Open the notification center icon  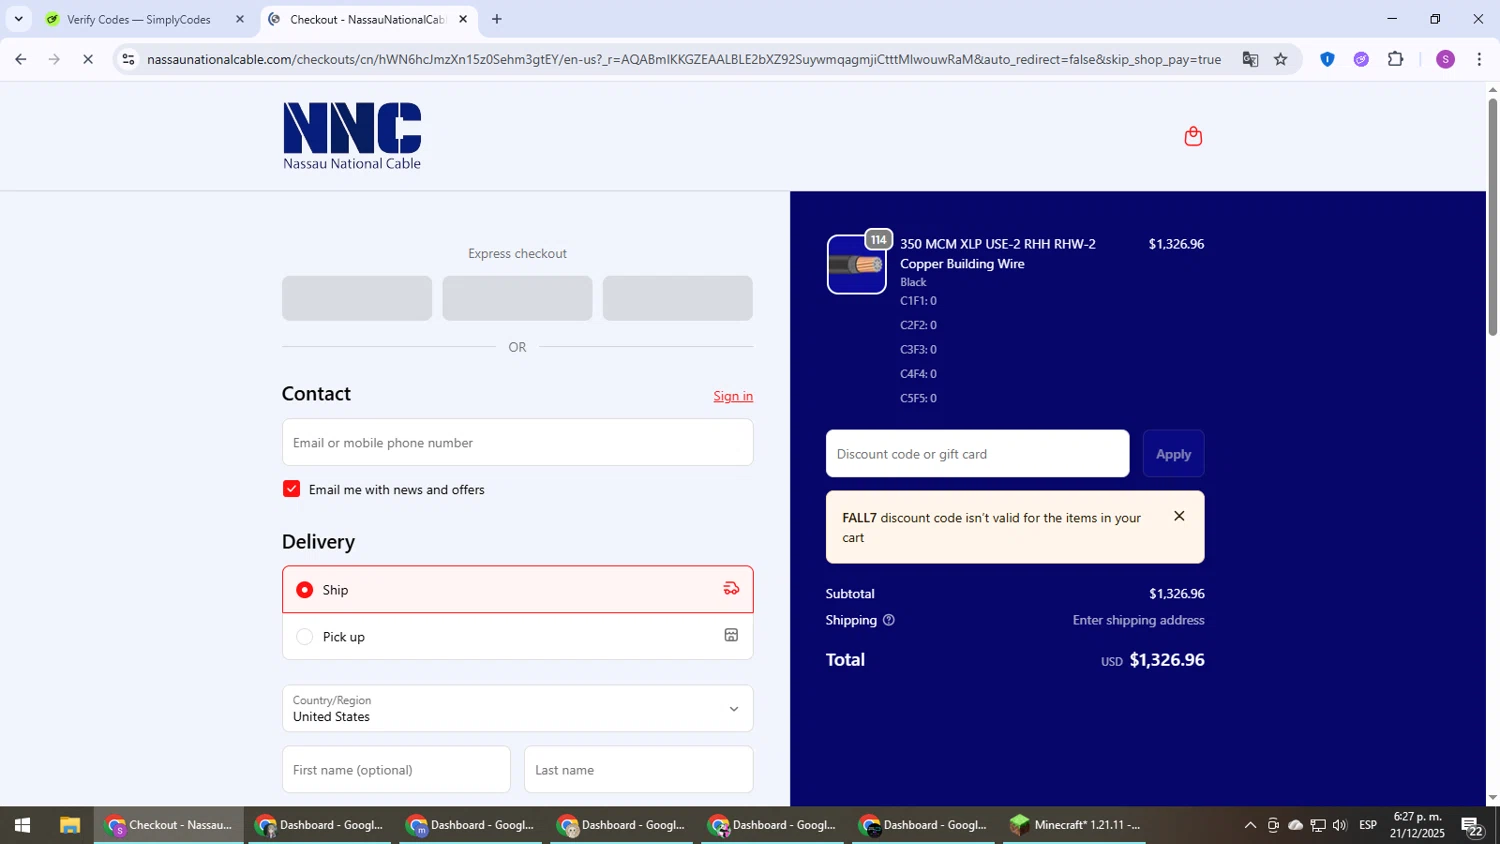coord(1473,826)
